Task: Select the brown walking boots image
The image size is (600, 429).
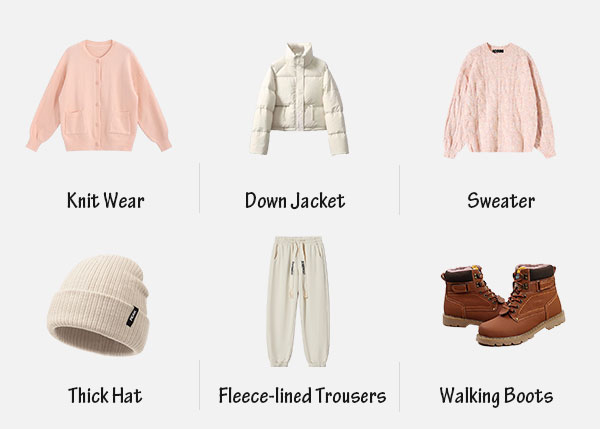Action: pyautogui.click(x=503, y=305)
